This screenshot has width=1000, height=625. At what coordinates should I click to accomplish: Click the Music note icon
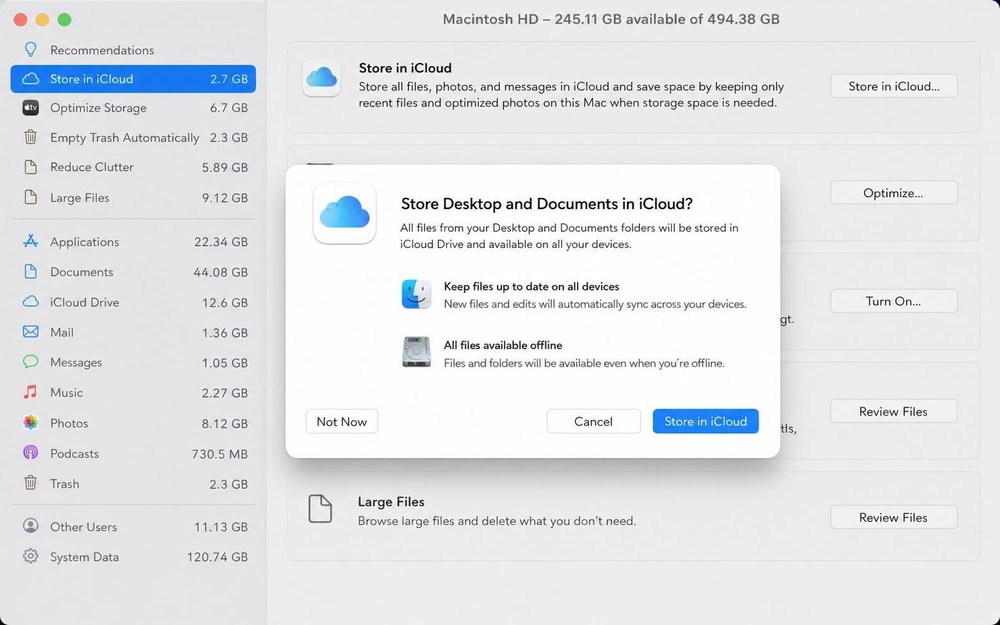[x=31, y=392]
